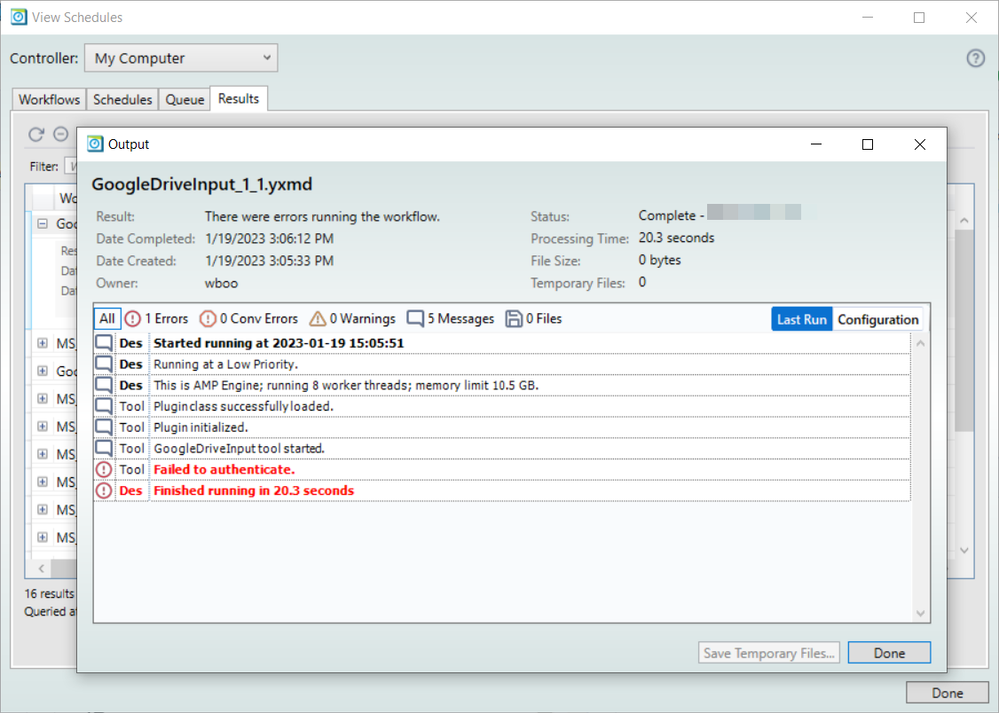Click the Filter input field
The height and width of the screenshot is (713, 999).
pos(71,166)
